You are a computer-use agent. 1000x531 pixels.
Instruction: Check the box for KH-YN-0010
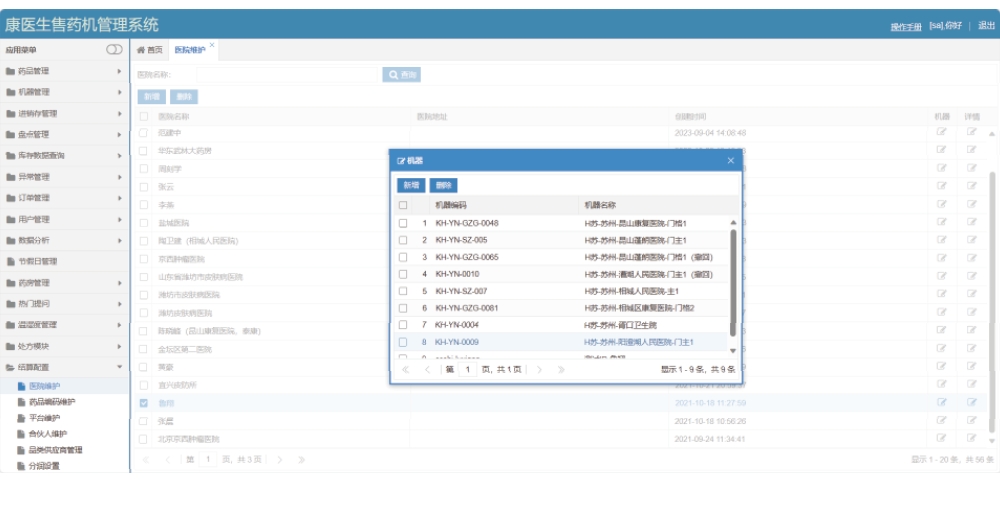(403, 274)
